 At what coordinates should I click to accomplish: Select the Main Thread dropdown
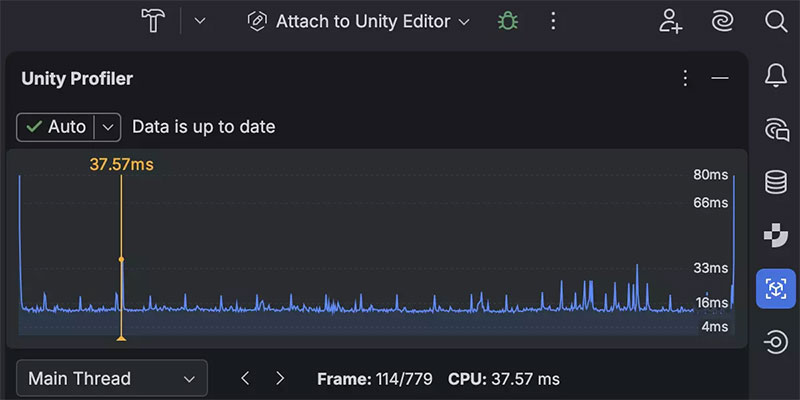point(111,378)
